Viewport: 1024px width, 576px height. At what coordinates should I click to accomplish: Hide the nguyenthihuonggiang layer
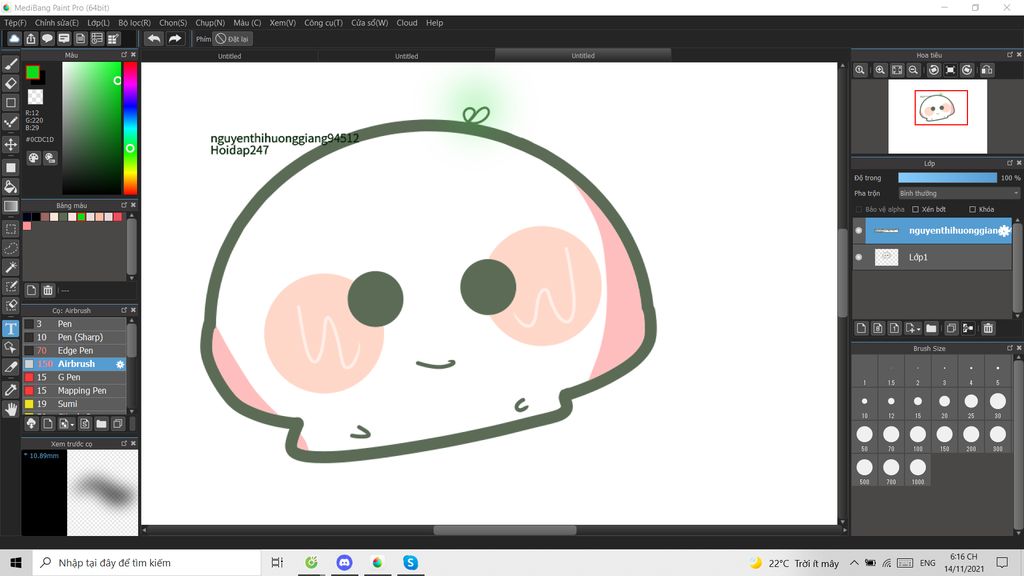click(x=859, y=231)
